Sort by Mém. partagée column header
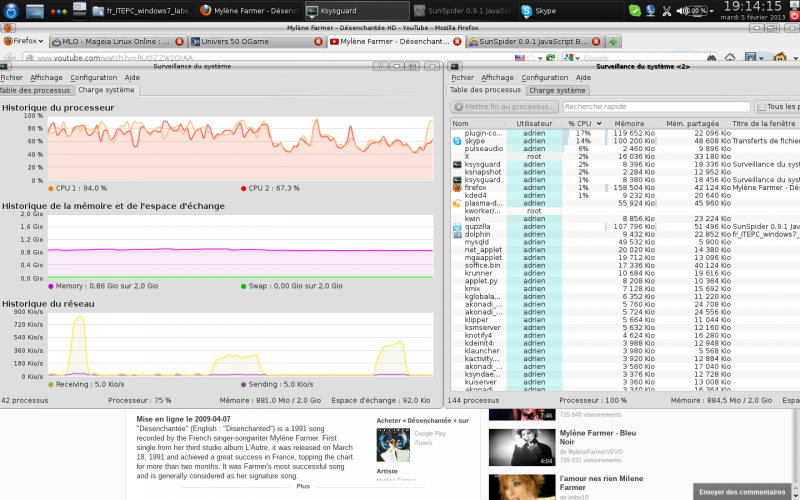 [x=692, y=123]
